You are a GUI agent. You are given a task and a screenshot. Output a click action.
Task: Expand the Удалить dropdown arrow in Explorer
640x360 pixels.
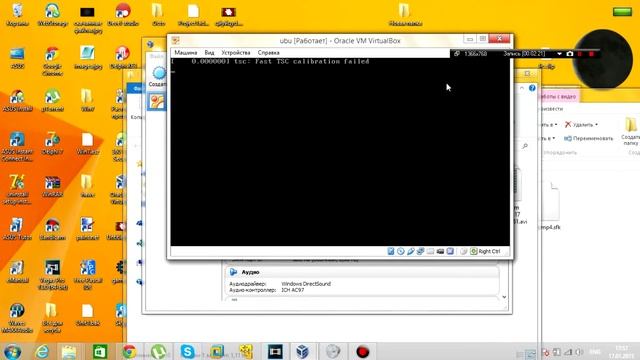[x=596, y=124]
